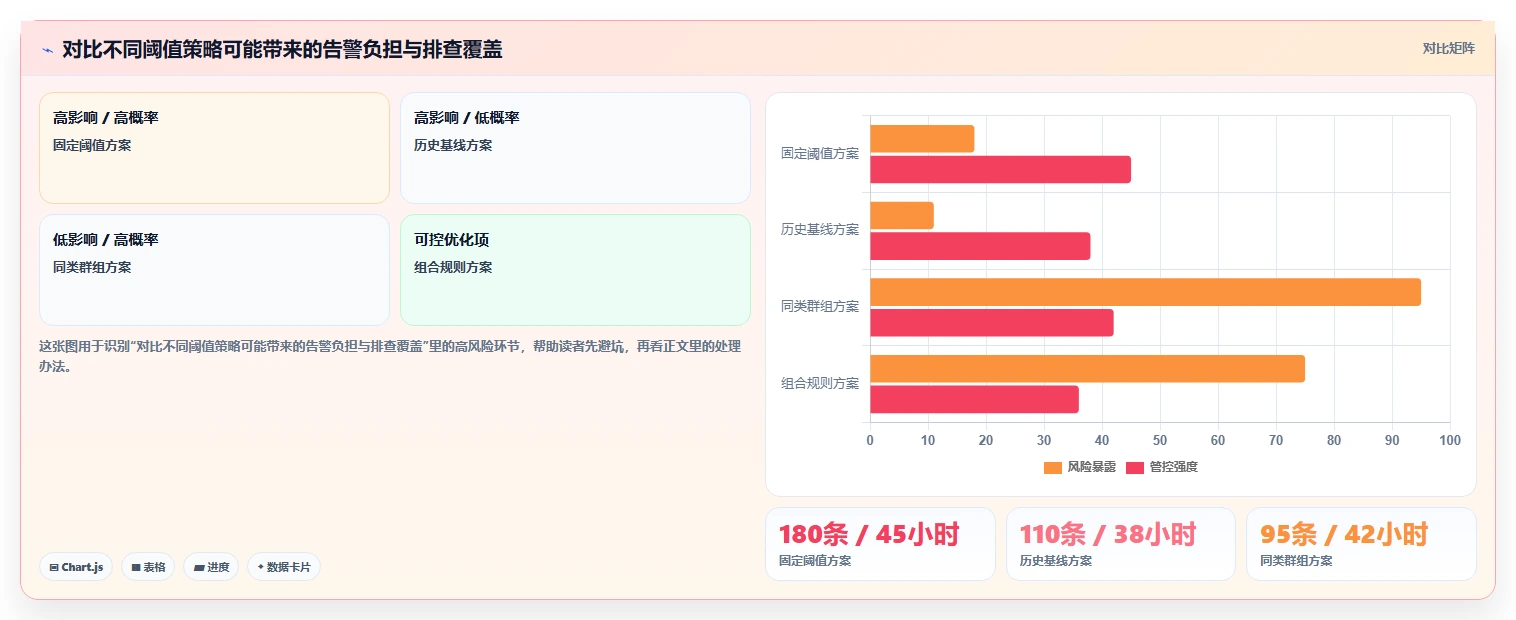Click the x-axis tick value 20
The width and height of the screenshot is (1516, 620).
(x=986, y=441)
